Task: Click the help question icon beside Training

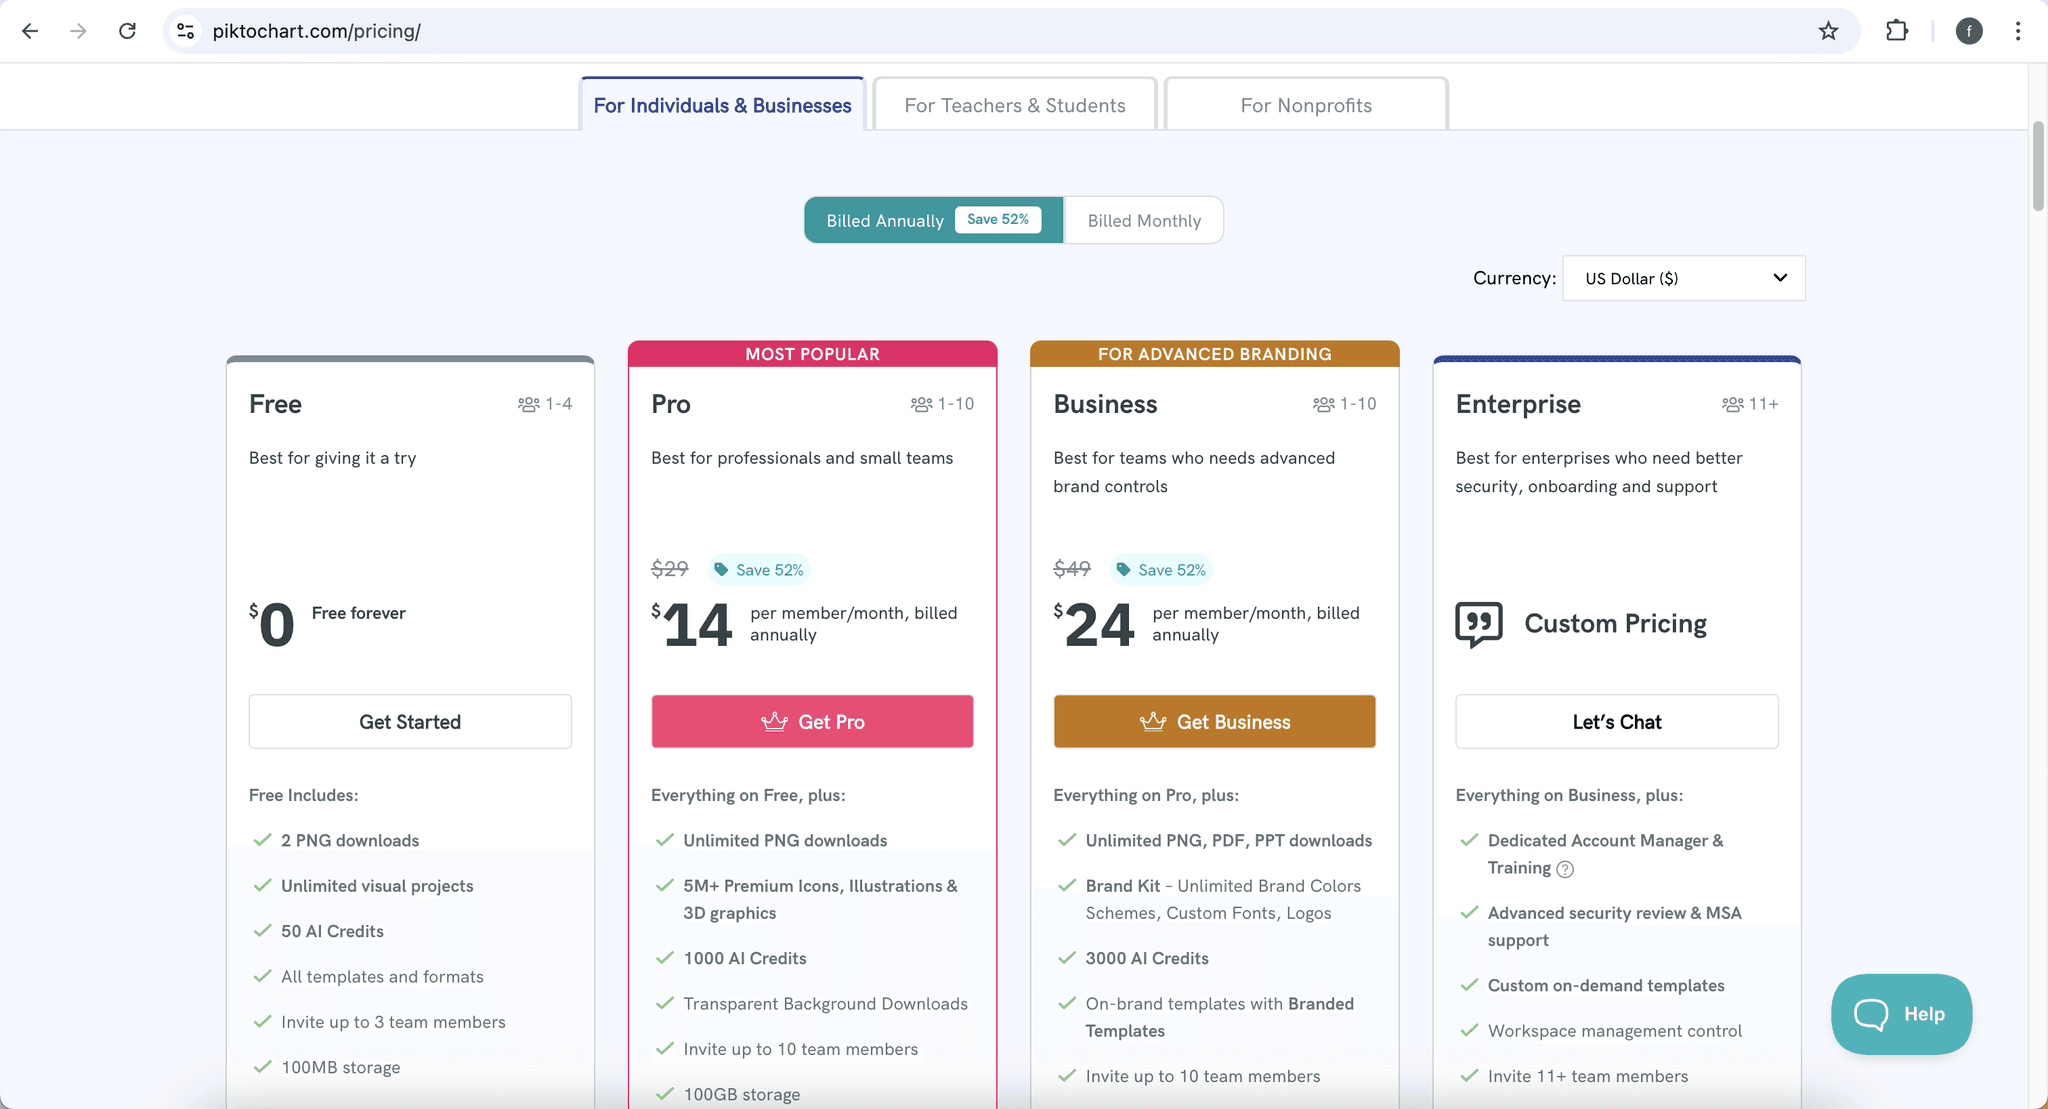Action: [x=1565, y=869]
